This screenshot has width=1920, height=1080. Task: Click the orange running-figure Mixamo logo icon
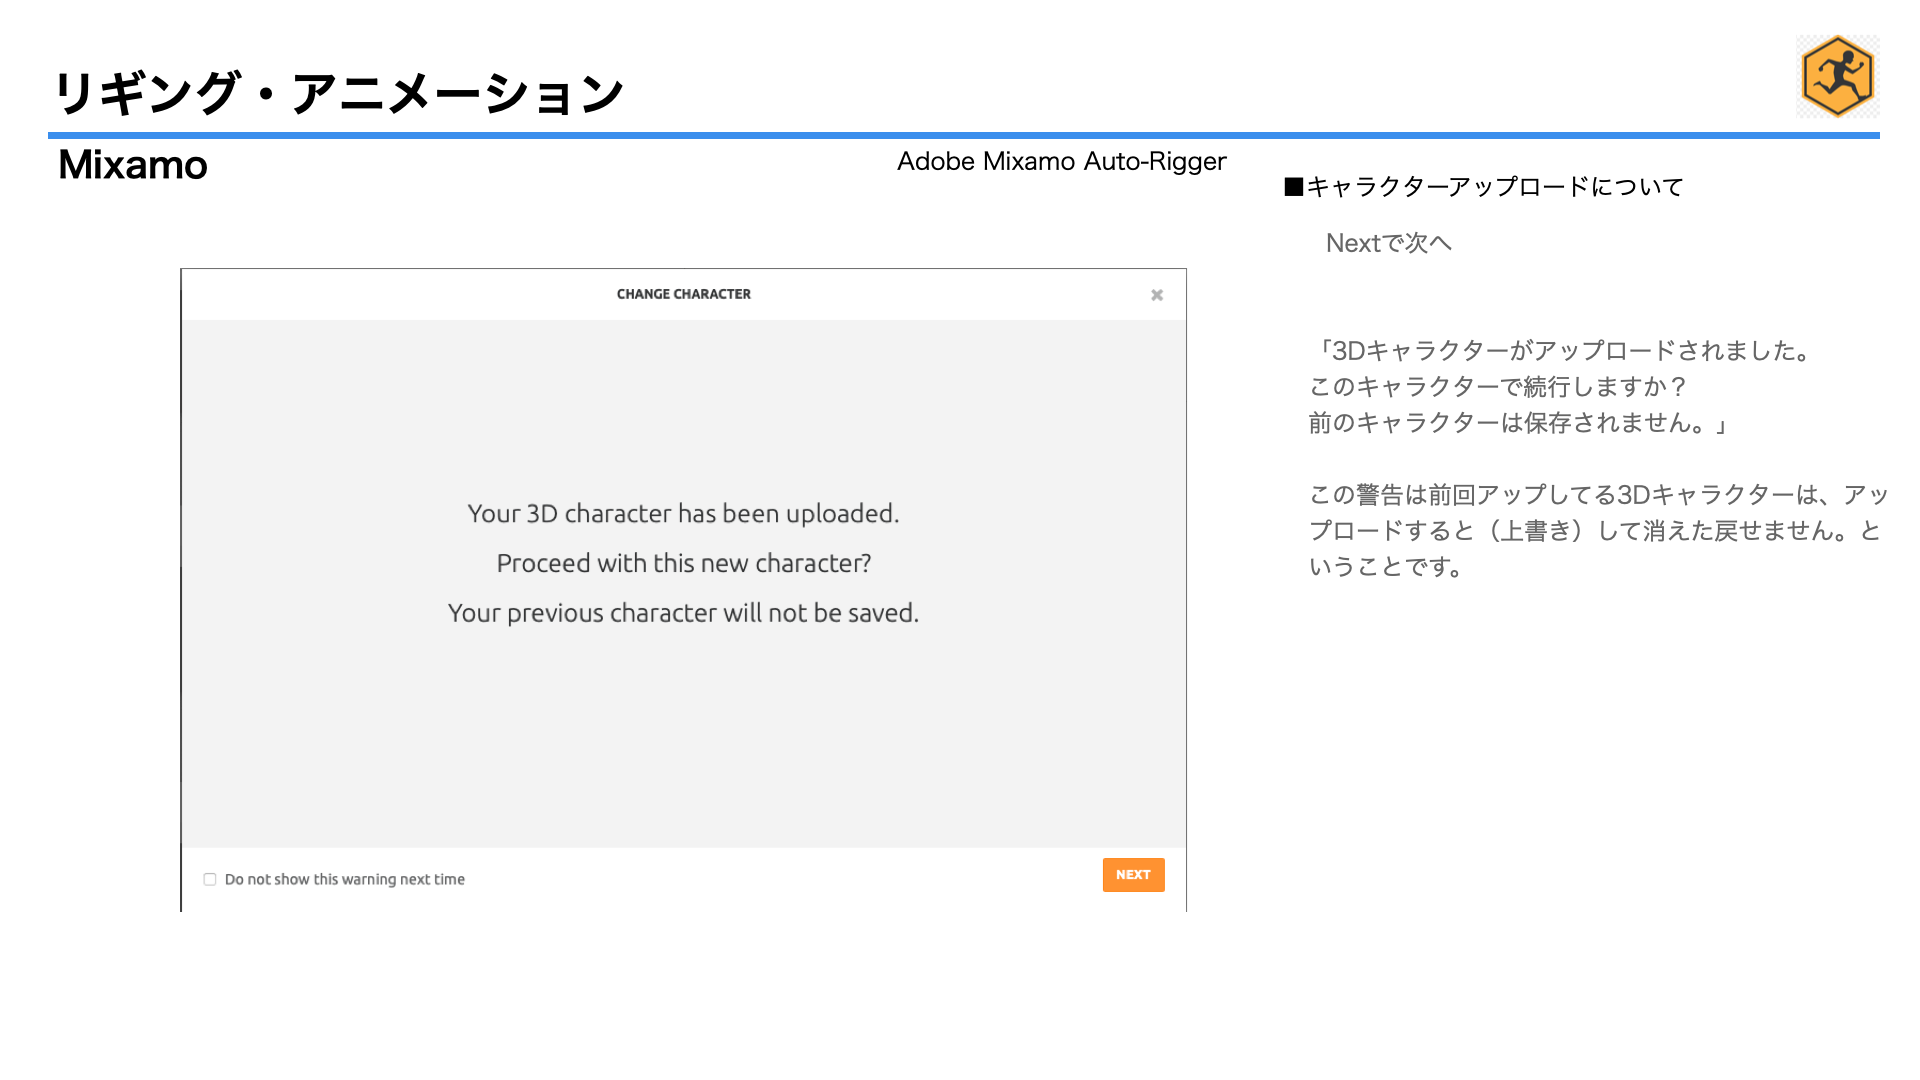tap(1837, 77)
